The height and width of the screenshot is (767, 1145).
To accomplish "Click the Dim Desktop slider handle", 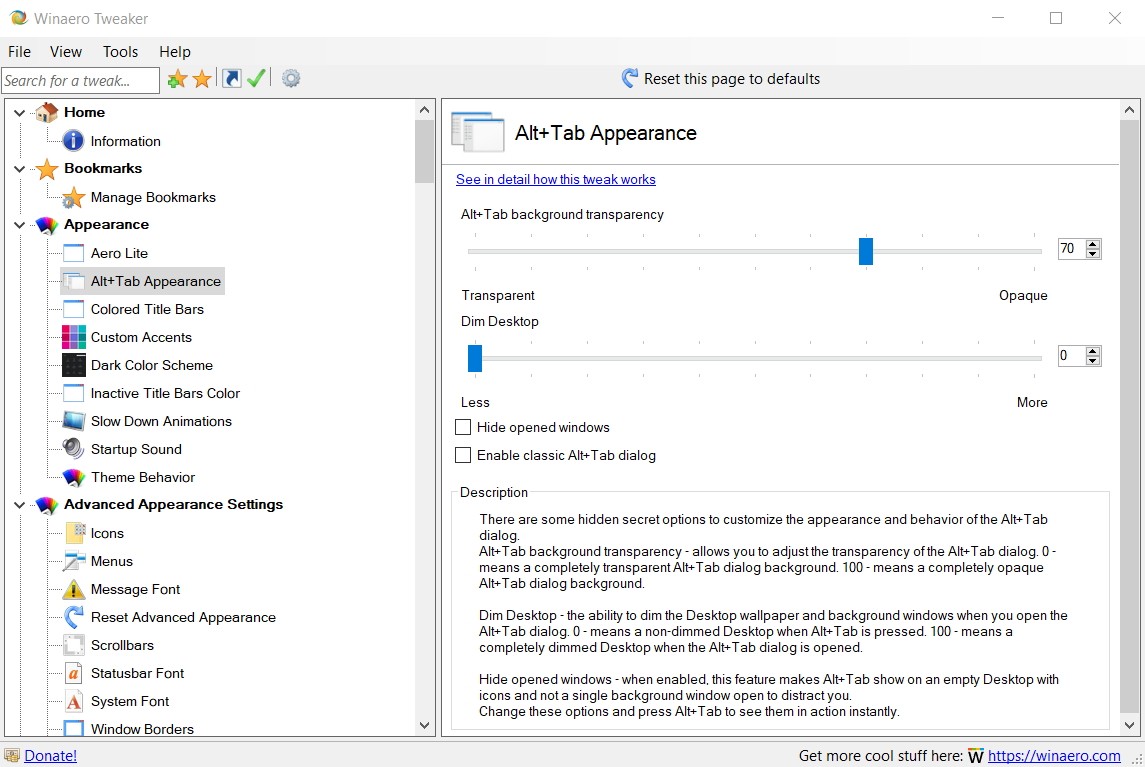I will click(x=474, y=357).
